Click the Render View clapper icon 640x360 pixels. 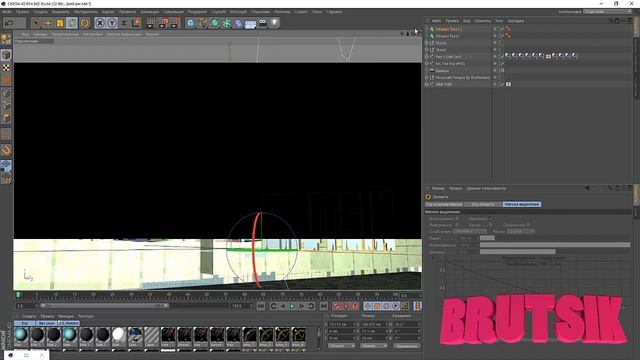coord(150,23)
